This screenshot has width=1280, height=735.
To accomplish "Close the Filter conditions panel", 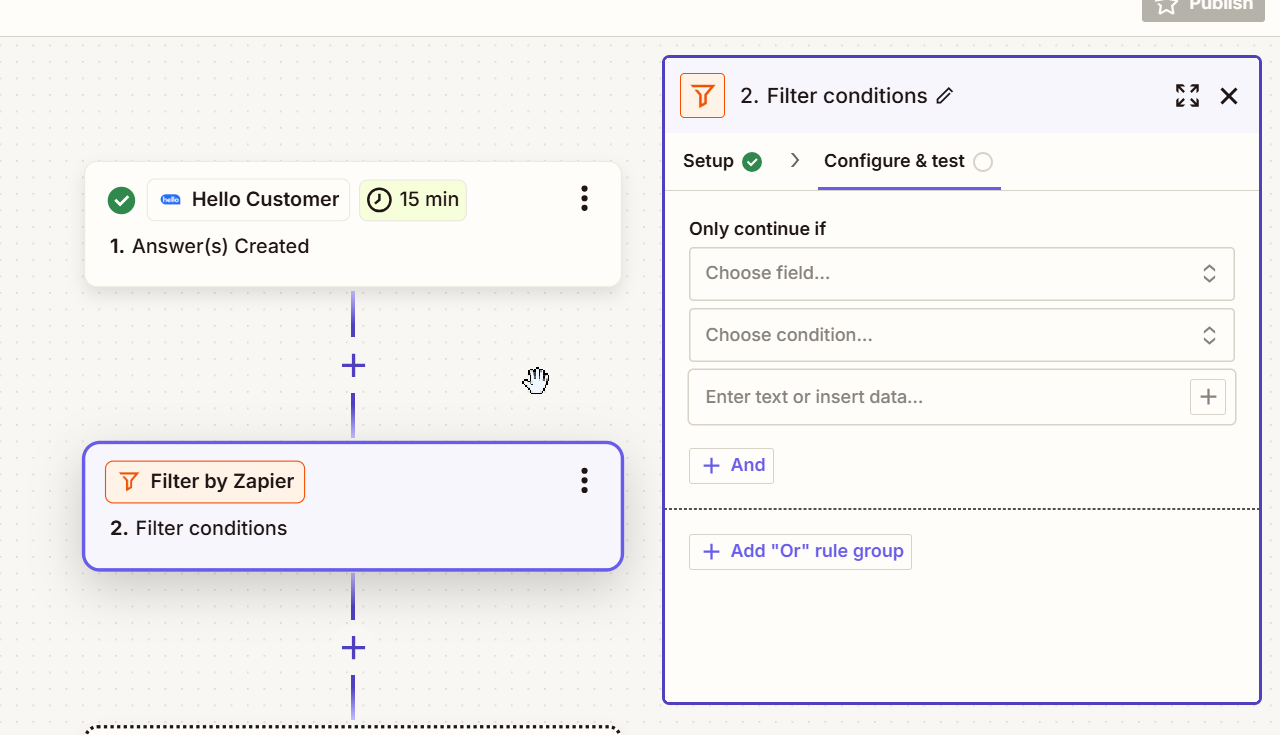I will [x=1229, y=96].
